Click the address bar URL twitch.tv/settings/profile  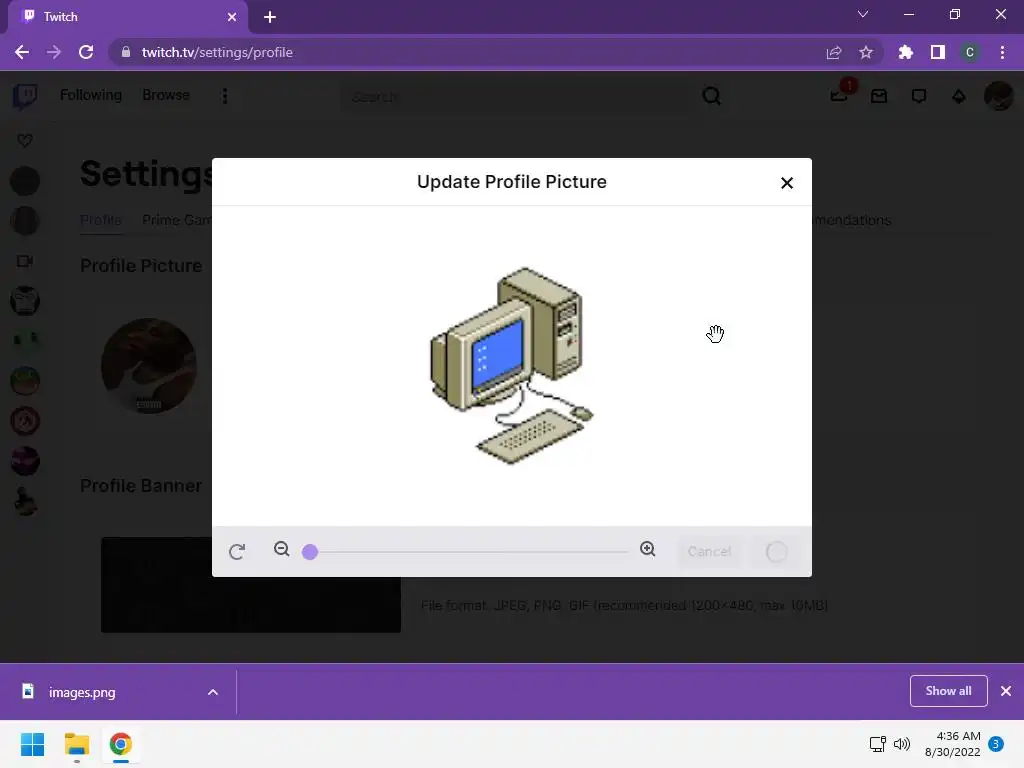[x=217, y=52]
